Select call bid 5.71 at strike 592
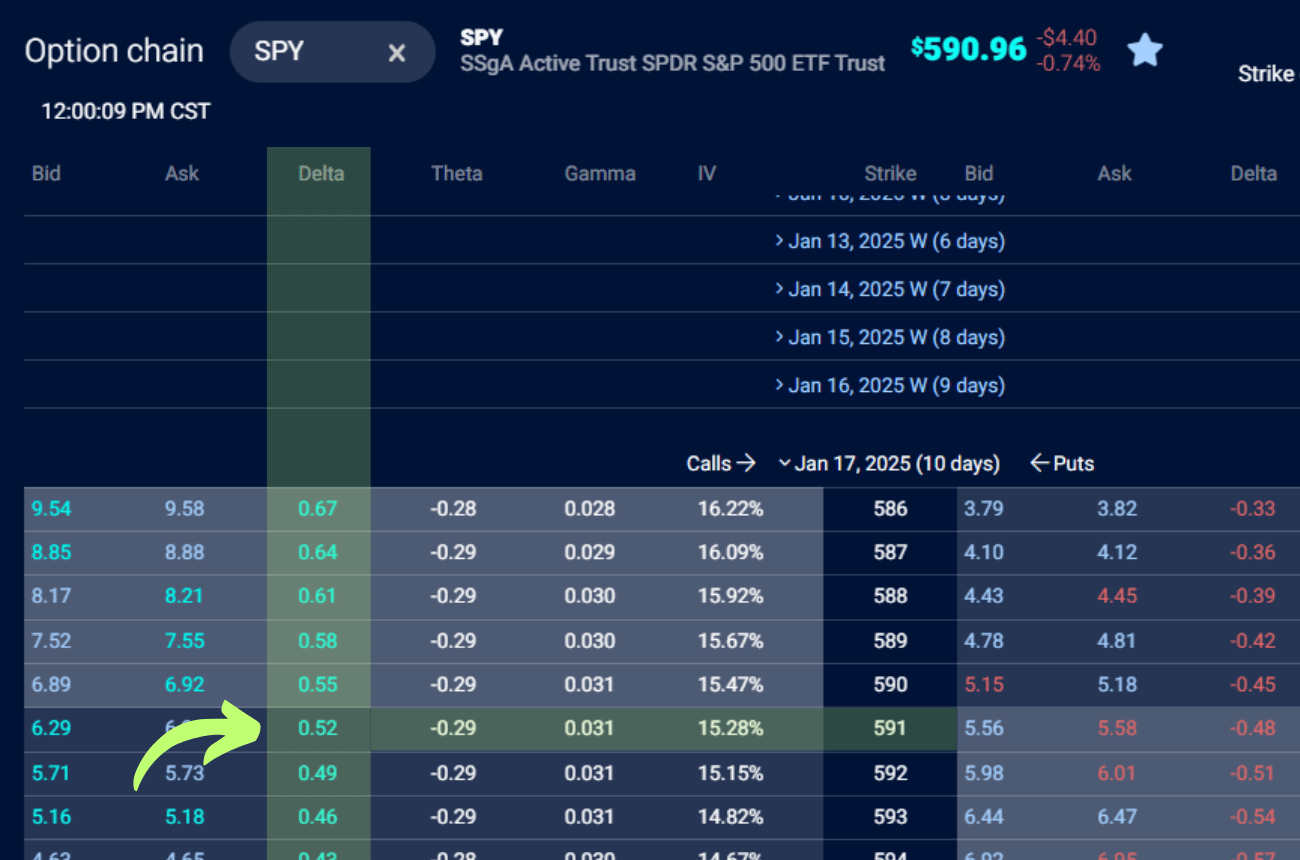The image size is (1300, 860). [x=51, y=772]
